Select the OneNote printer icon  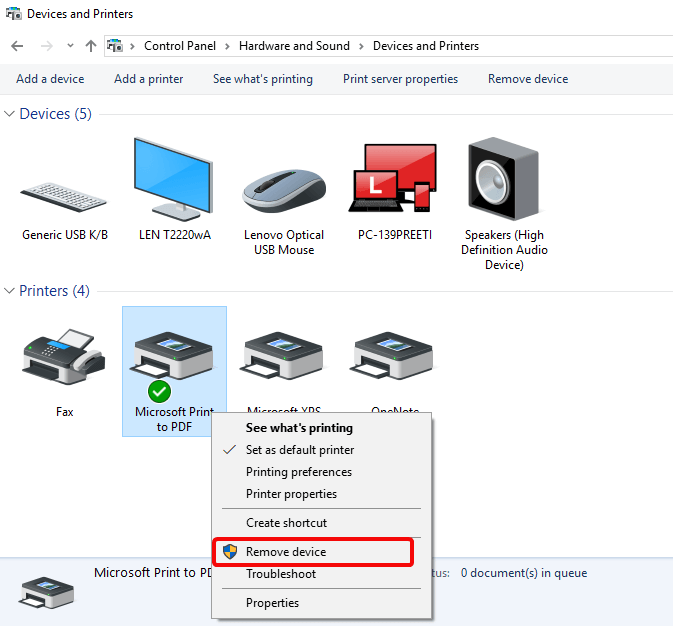(393, 356)
